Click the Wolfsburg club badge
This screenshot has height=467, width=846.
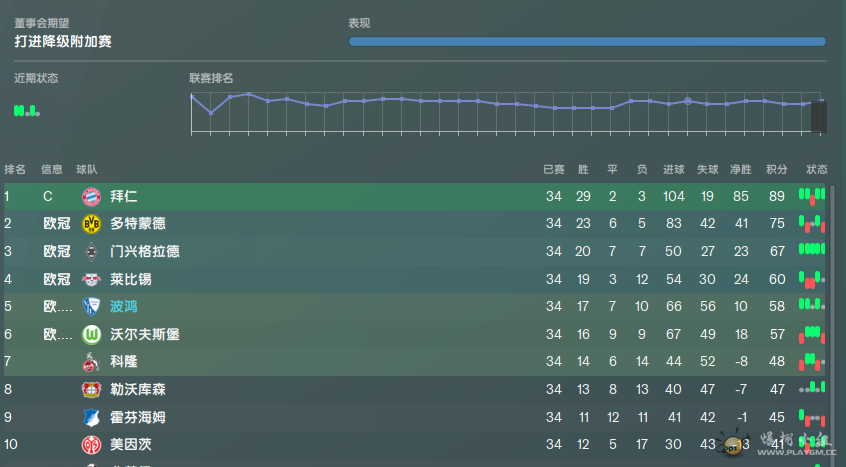92,334
